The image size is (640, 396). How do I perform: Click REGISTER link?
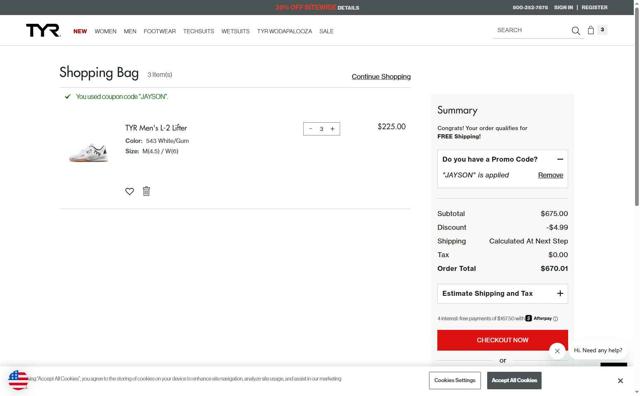pos(594,7)
